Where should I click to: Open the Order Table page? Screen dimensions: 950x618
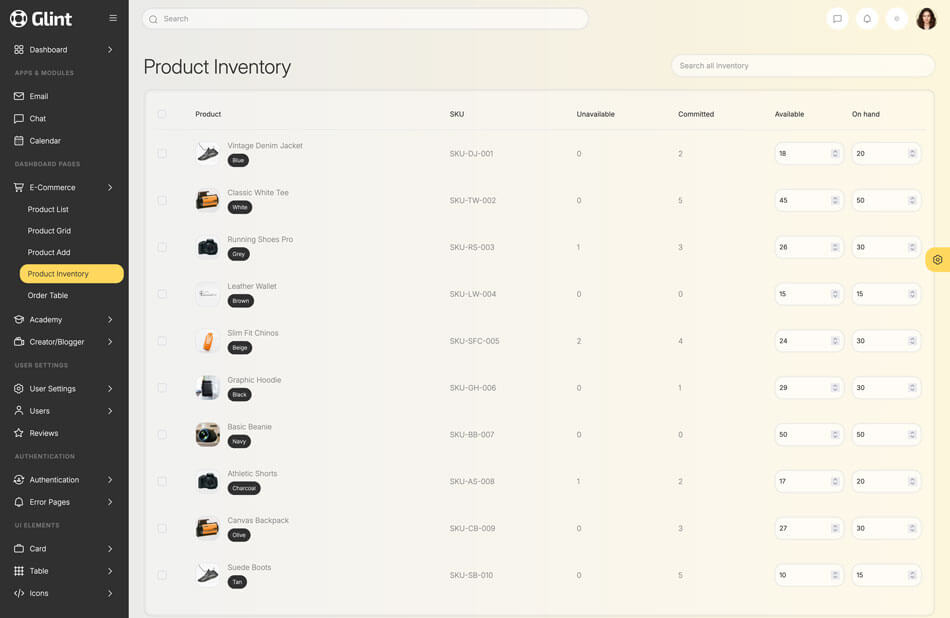48,296
